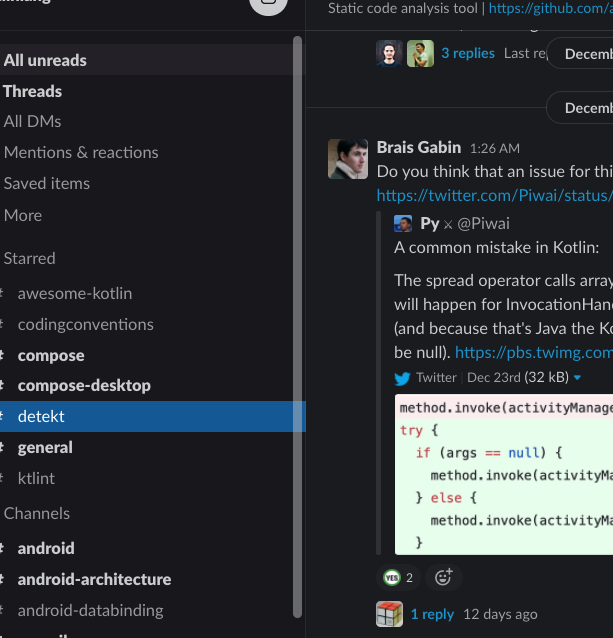Open the pbs.twimg.com image link

coord(534,352)
